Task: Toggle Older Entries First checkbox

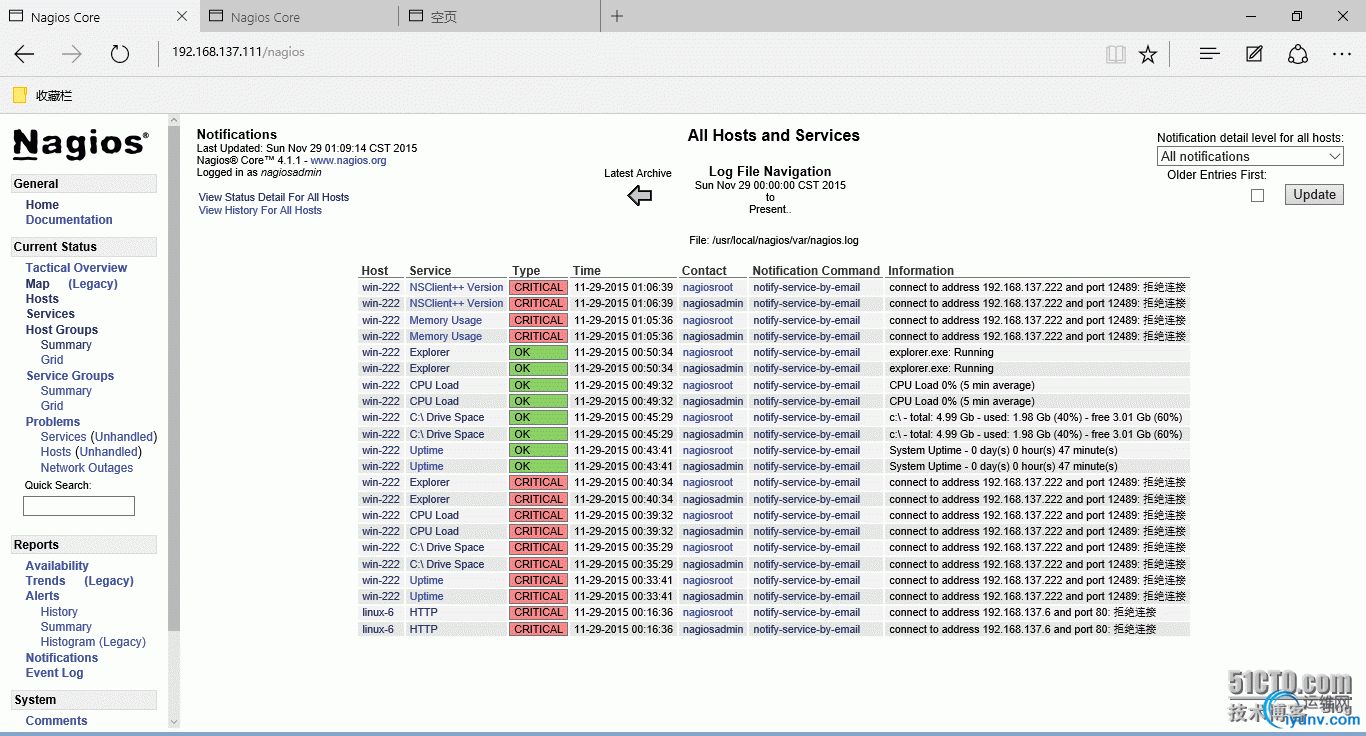Action: point(1258,195)
